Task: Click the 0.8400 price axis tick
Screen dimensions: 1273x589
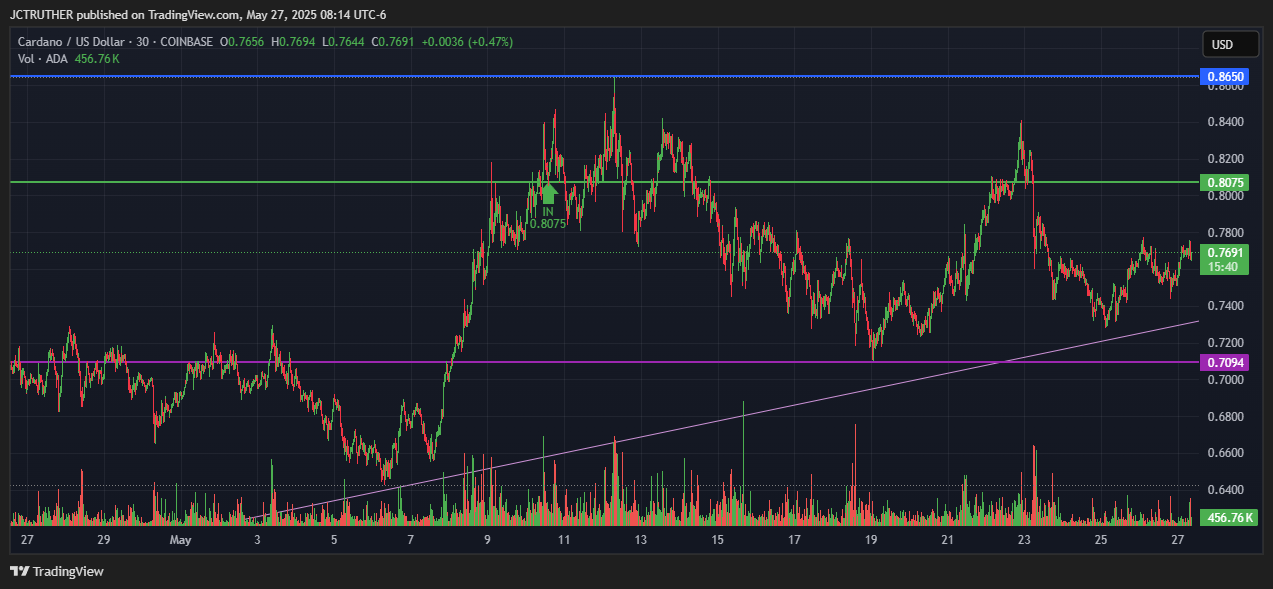Action: pyautogui.click(x=1225, y=122)
